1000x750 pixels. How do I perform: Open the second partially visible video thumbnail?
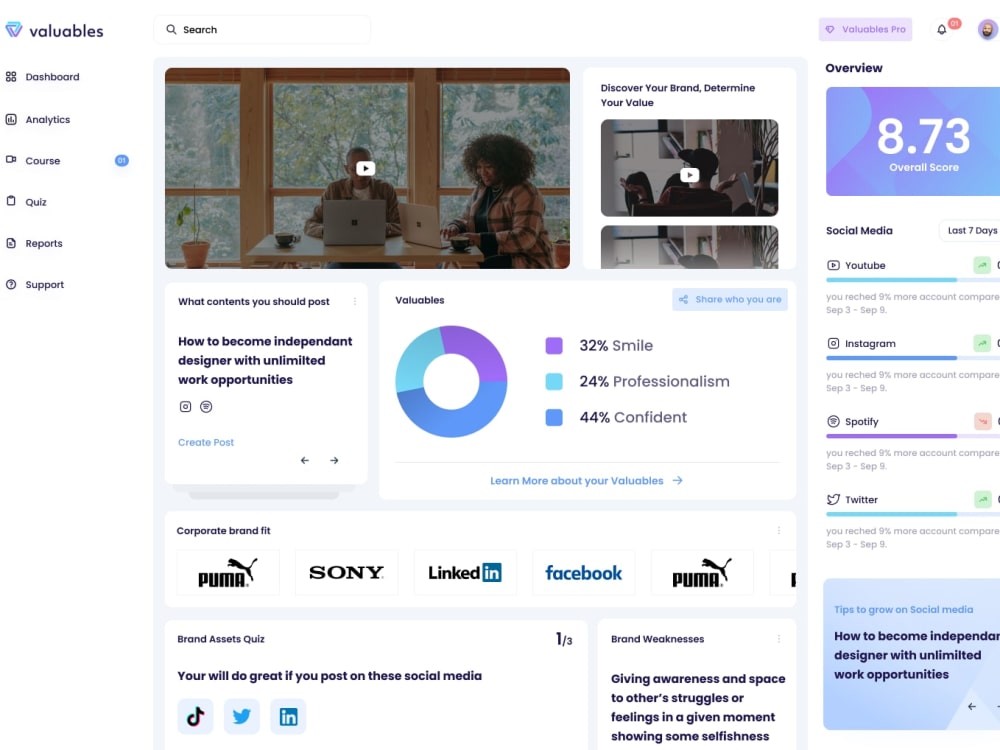pyautogui.click(x=689, y=247)
